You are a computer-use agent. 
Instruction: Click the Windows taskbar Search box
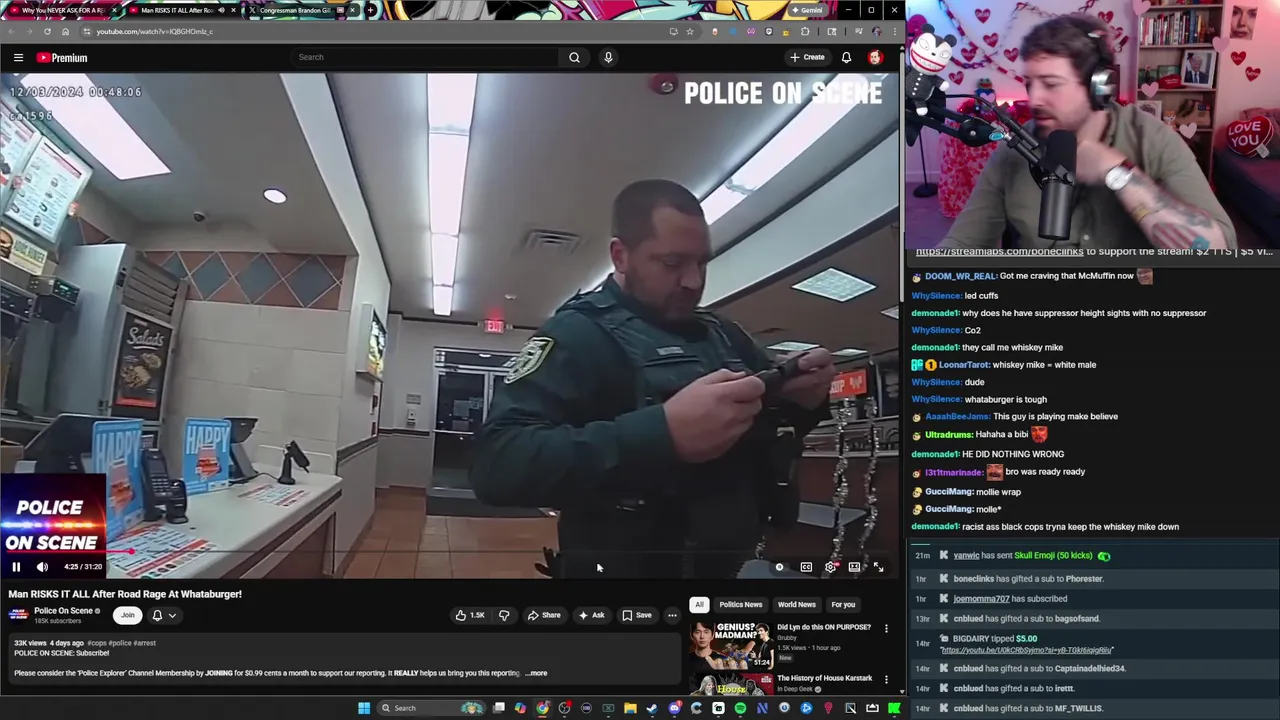coord(430,708)
